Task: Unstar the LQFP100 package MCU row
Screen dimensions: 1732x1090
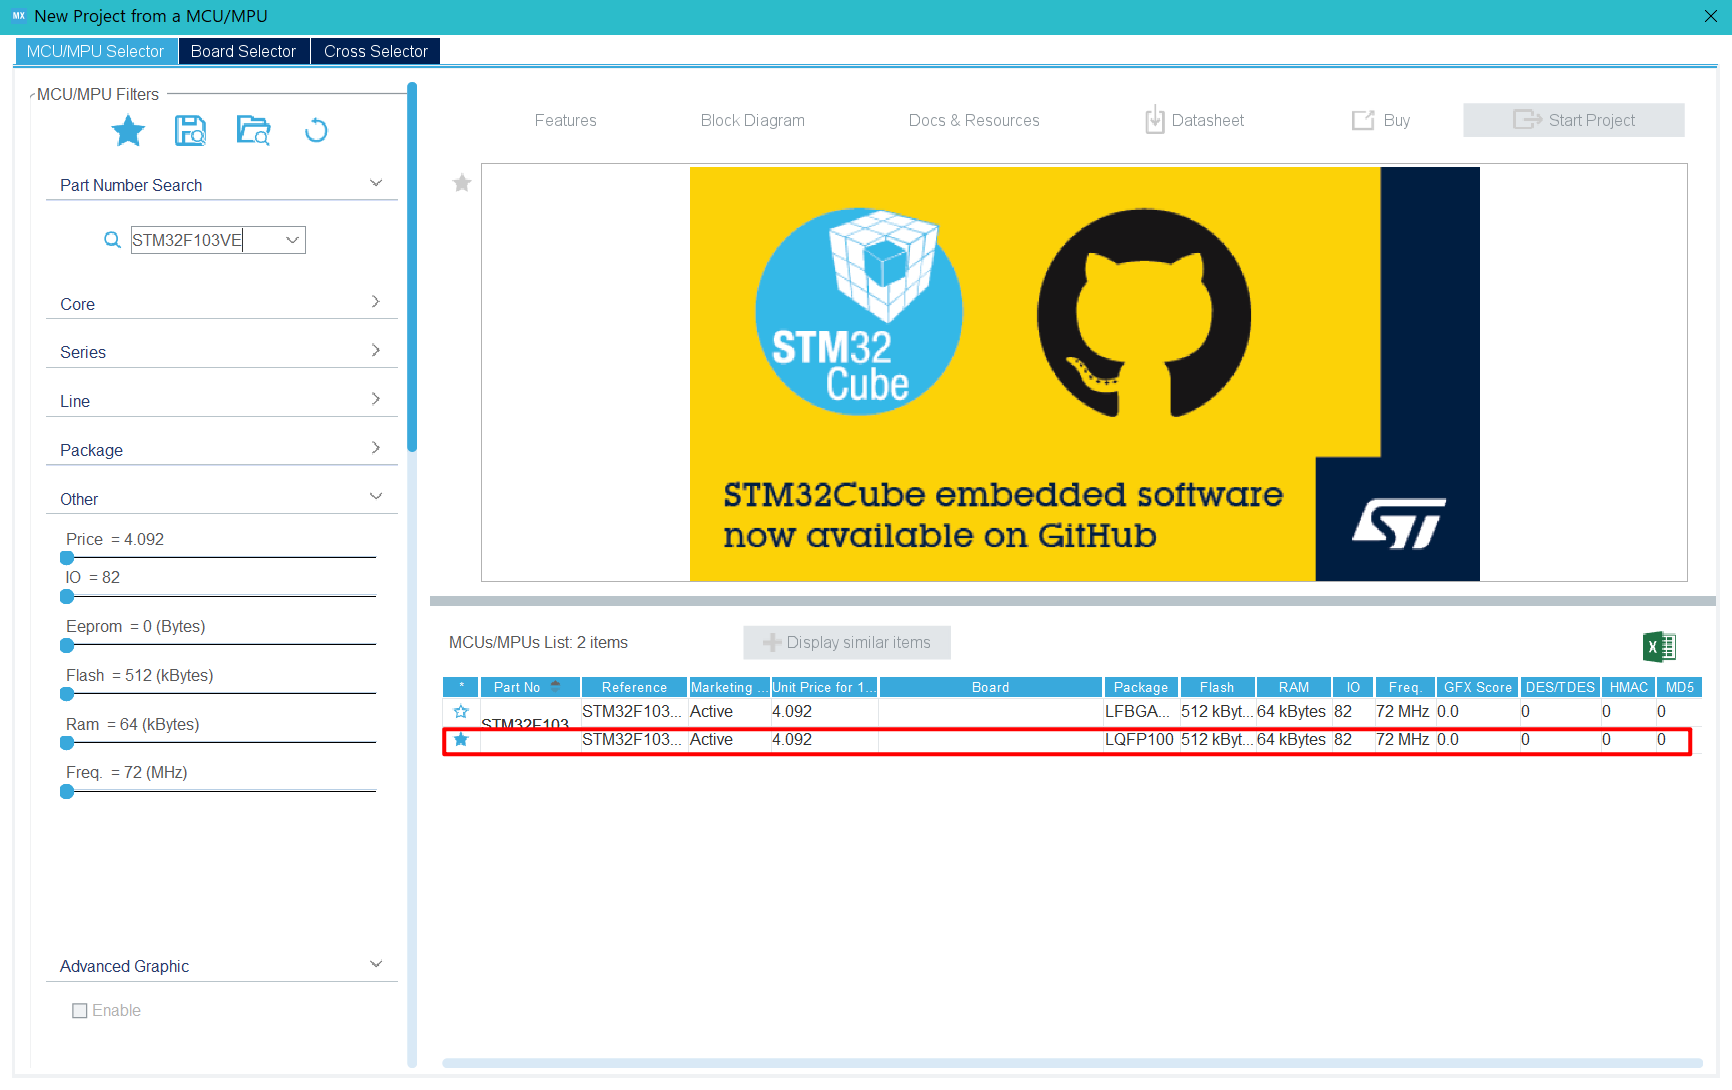Action: pyautogui.click(x=461, y=740)
